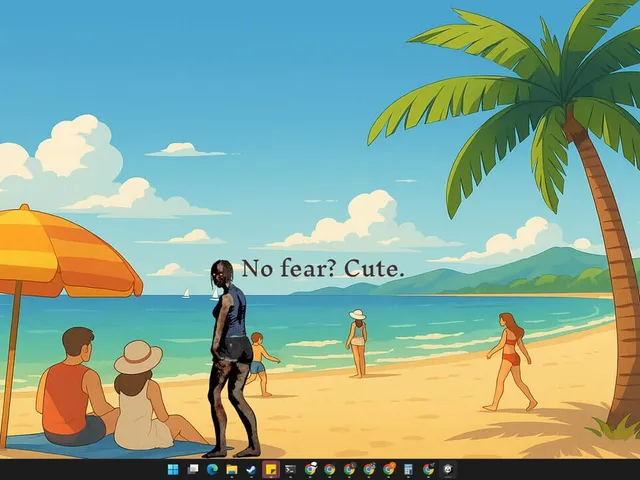This screenshot has width=640, height=480.
Task: Open the Chrome icon right of Calculator
Action: point(428,469)
